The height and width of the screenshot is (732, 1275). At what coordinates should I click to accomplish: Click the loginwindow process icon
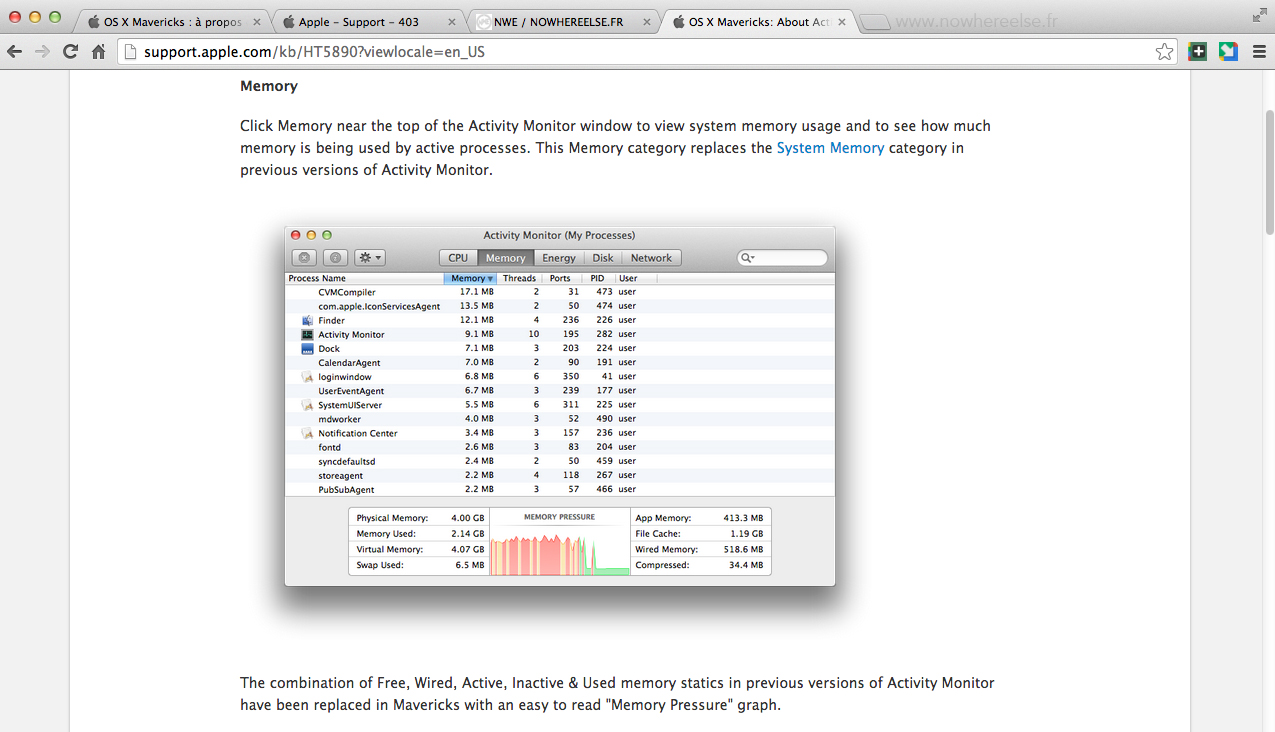pyautogui.click(x=307, y=377)
